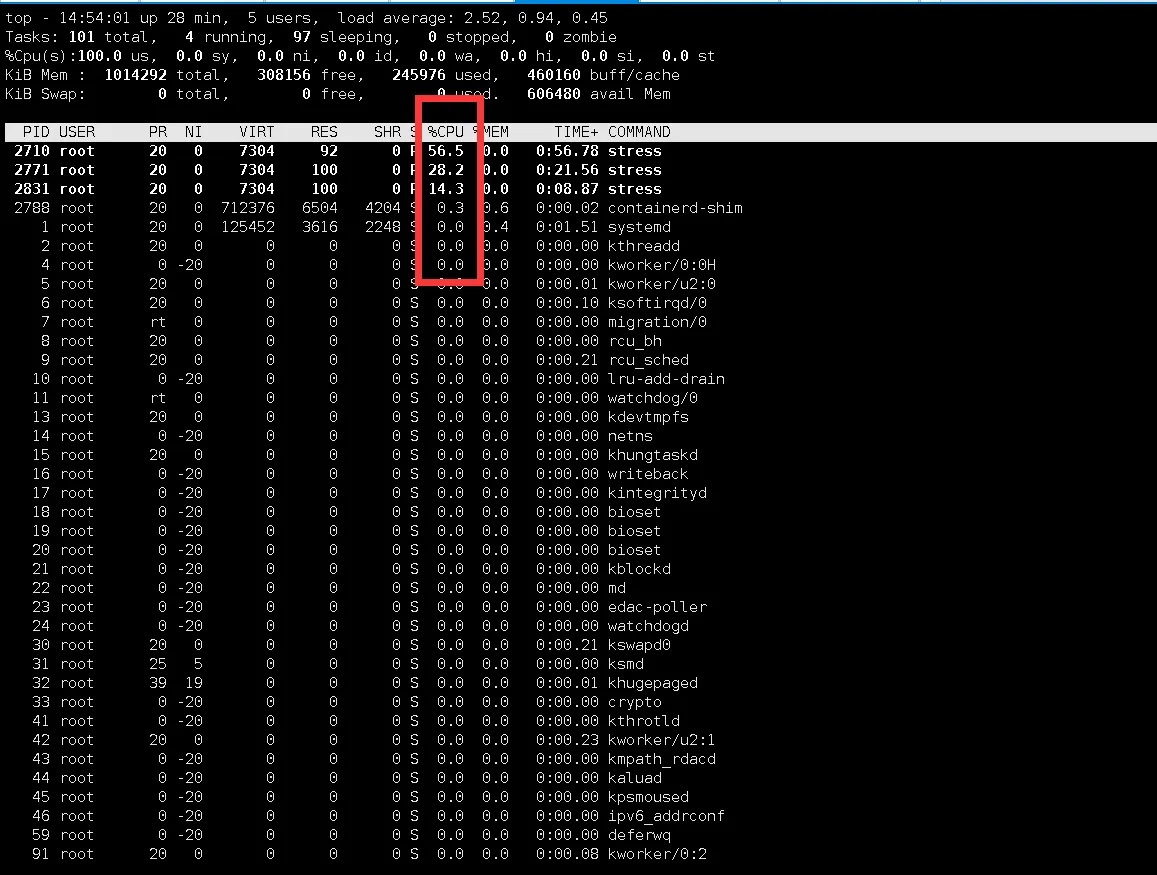Click the VIRT column header

click(x=256, y=132)
